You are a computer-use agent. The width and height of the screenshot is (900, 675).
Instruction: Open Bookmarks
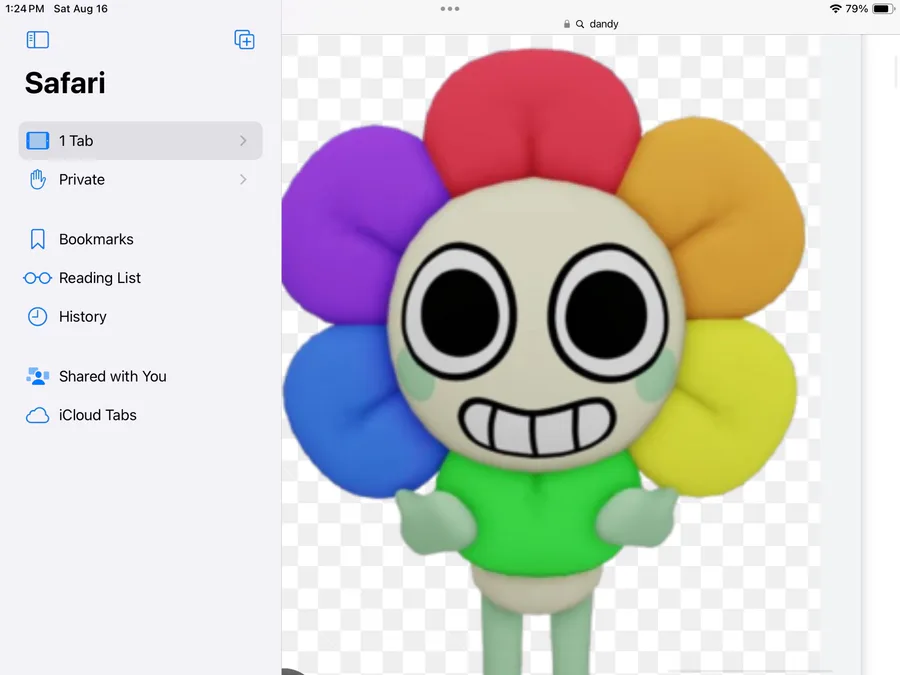[x=141, y=239]
